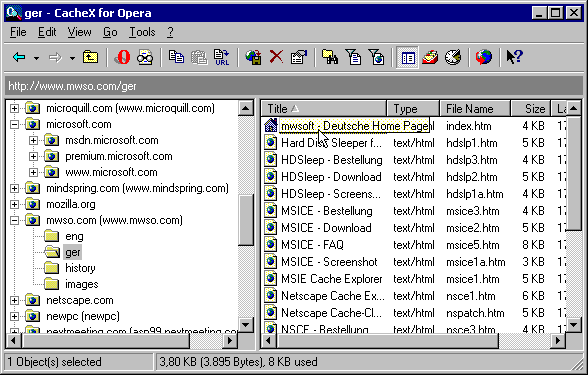Expand the microquill.com tree node
Screen dimensions: 588x375
(14, 108)
